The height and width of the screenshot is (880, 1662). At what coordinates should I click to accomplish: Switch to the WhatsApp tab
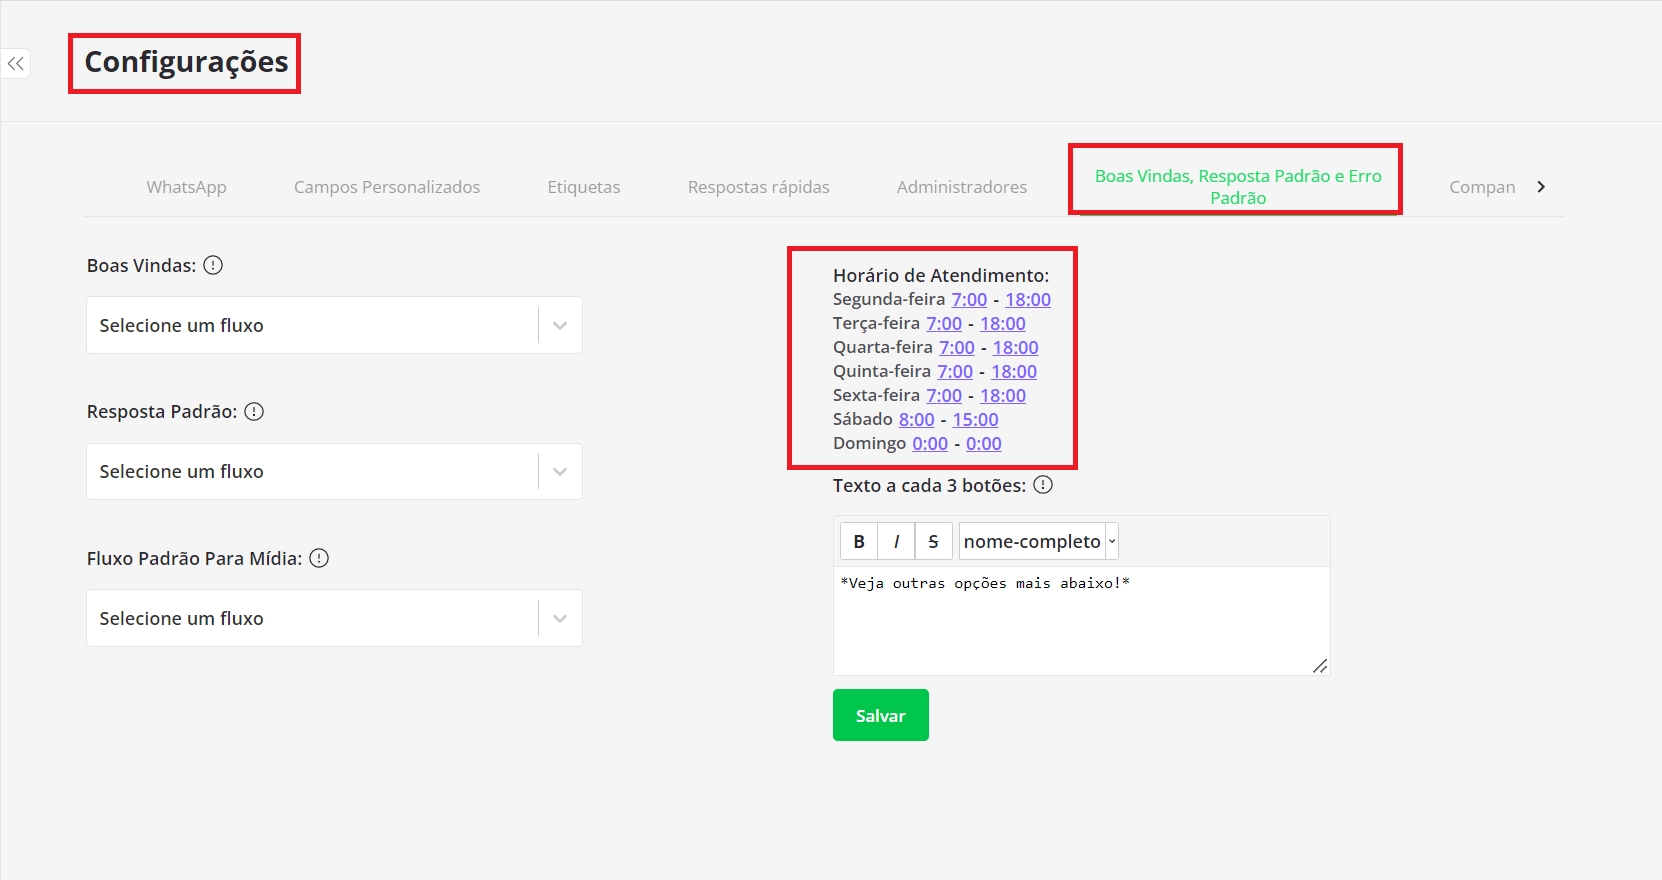[186, 187]
